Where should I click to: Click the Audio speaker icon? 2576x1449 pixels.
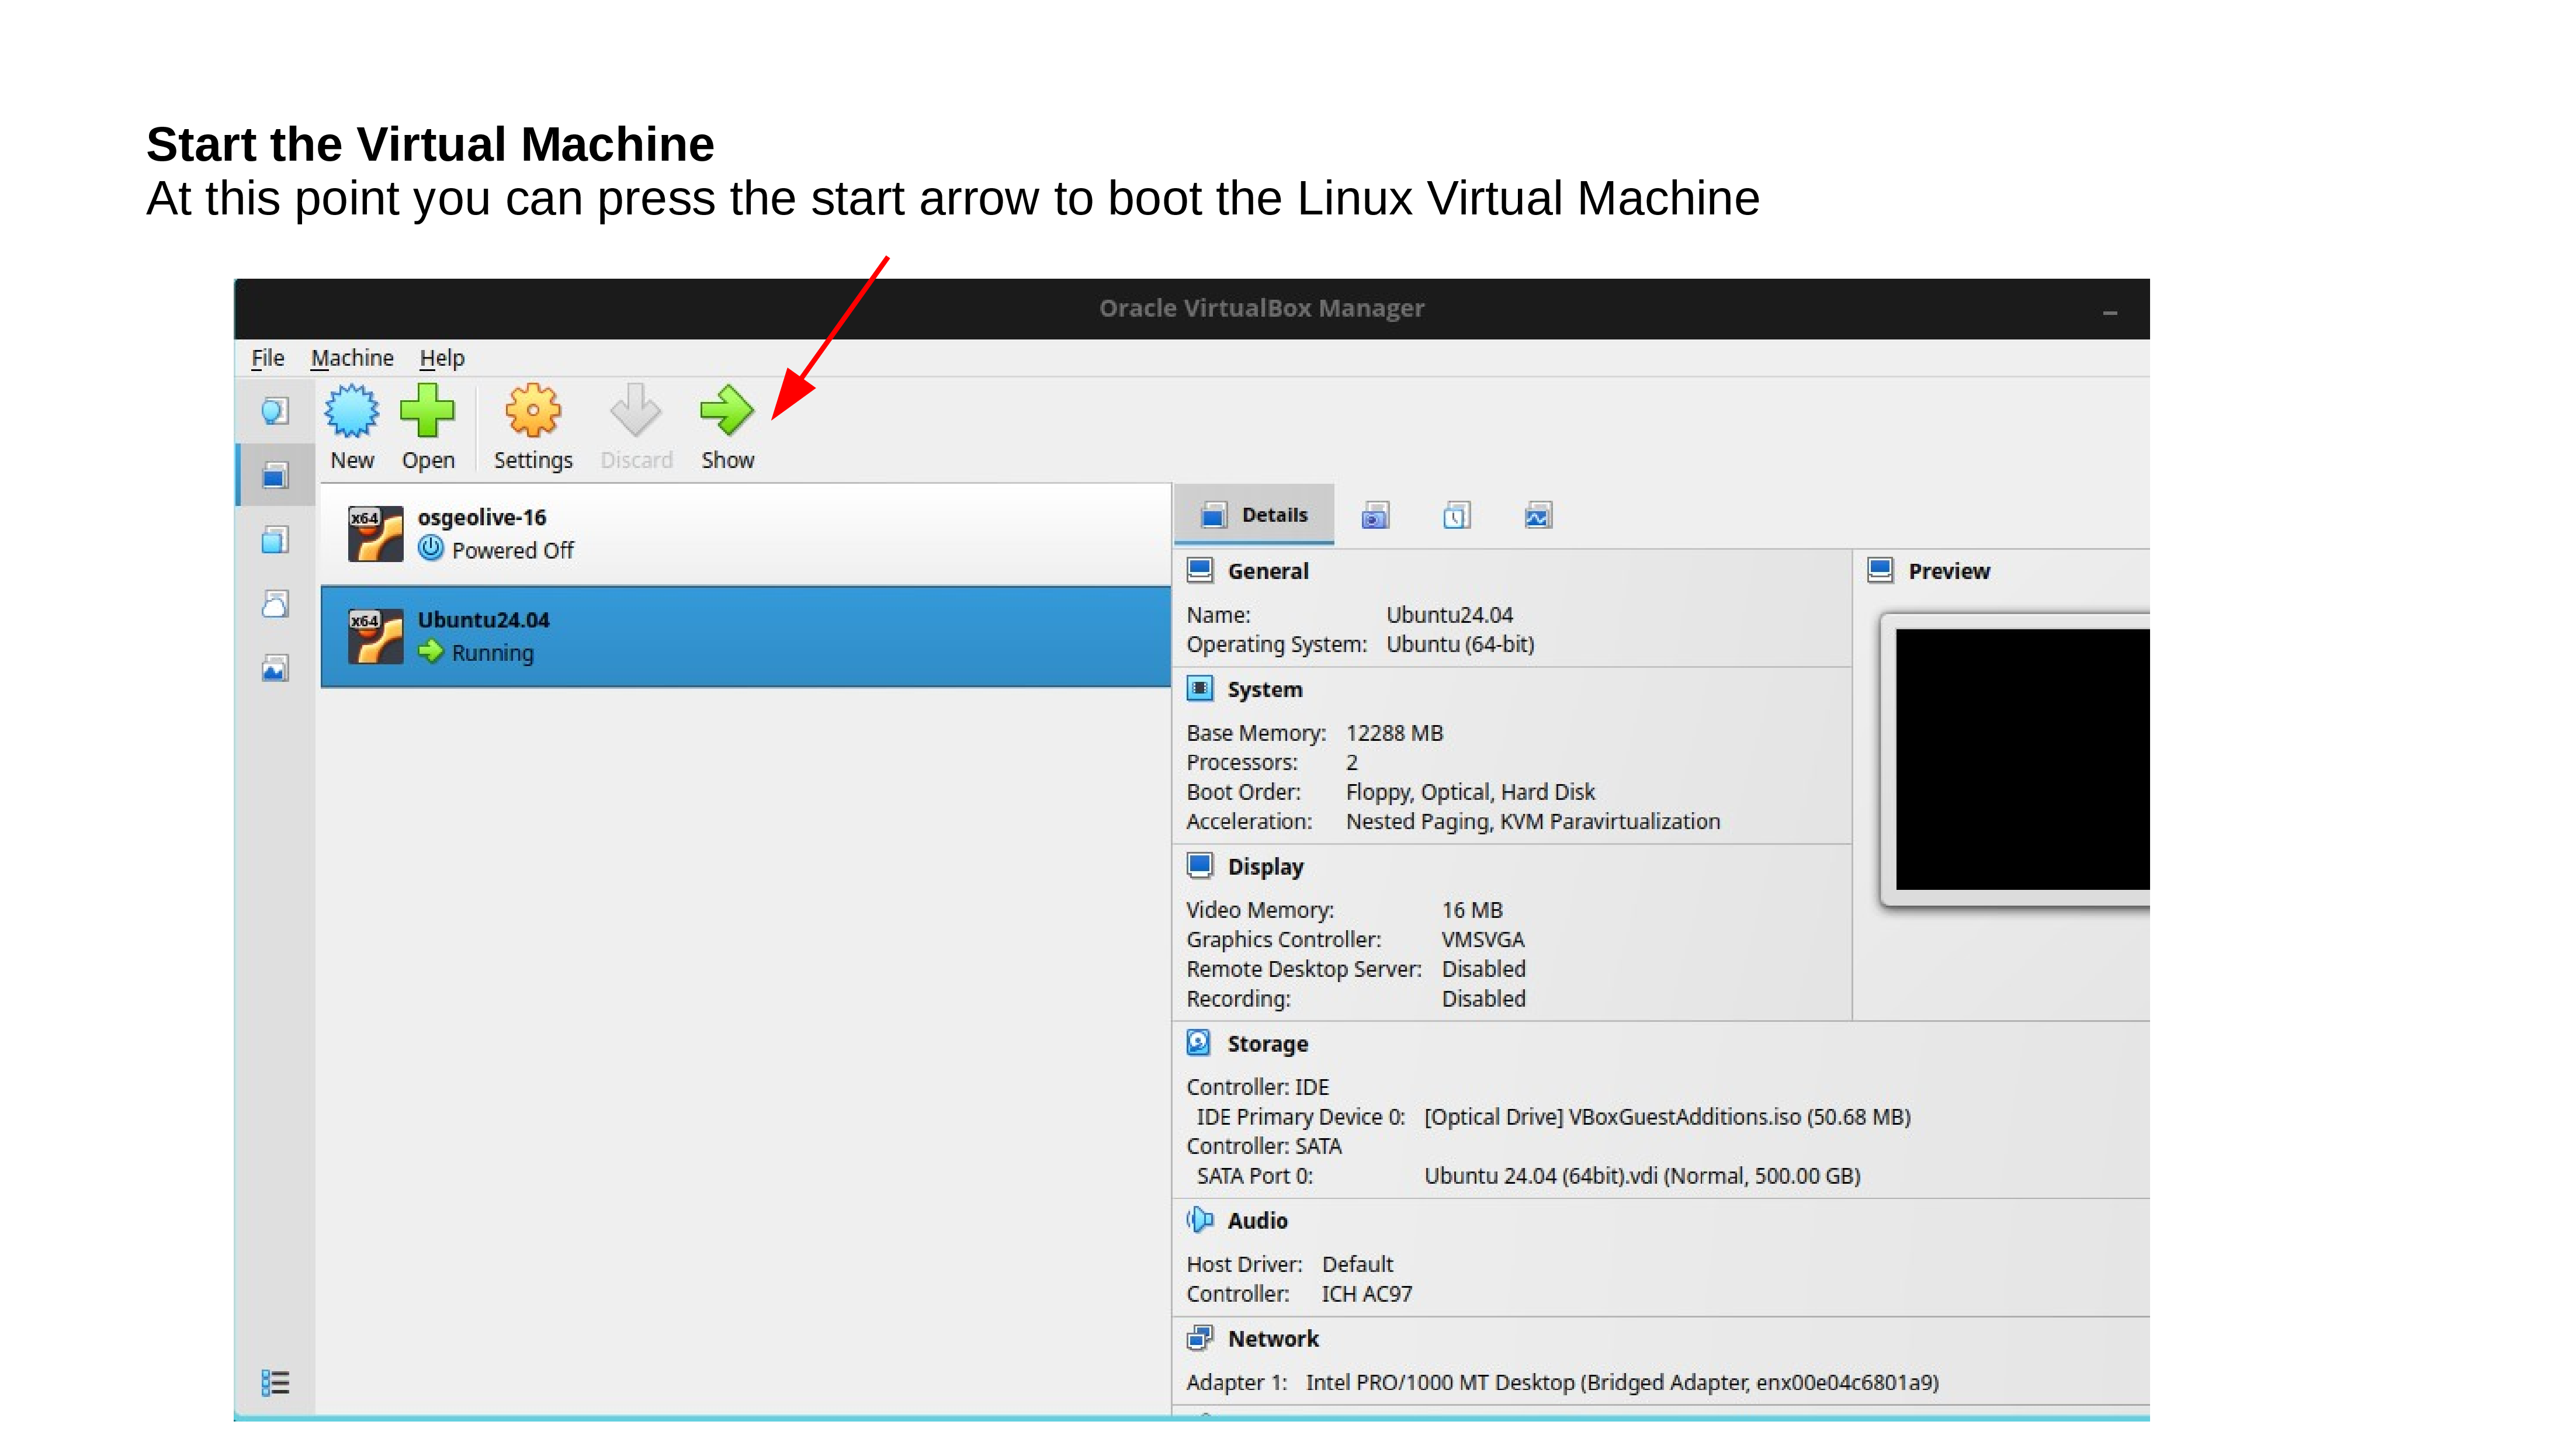click(1200, 1220)
